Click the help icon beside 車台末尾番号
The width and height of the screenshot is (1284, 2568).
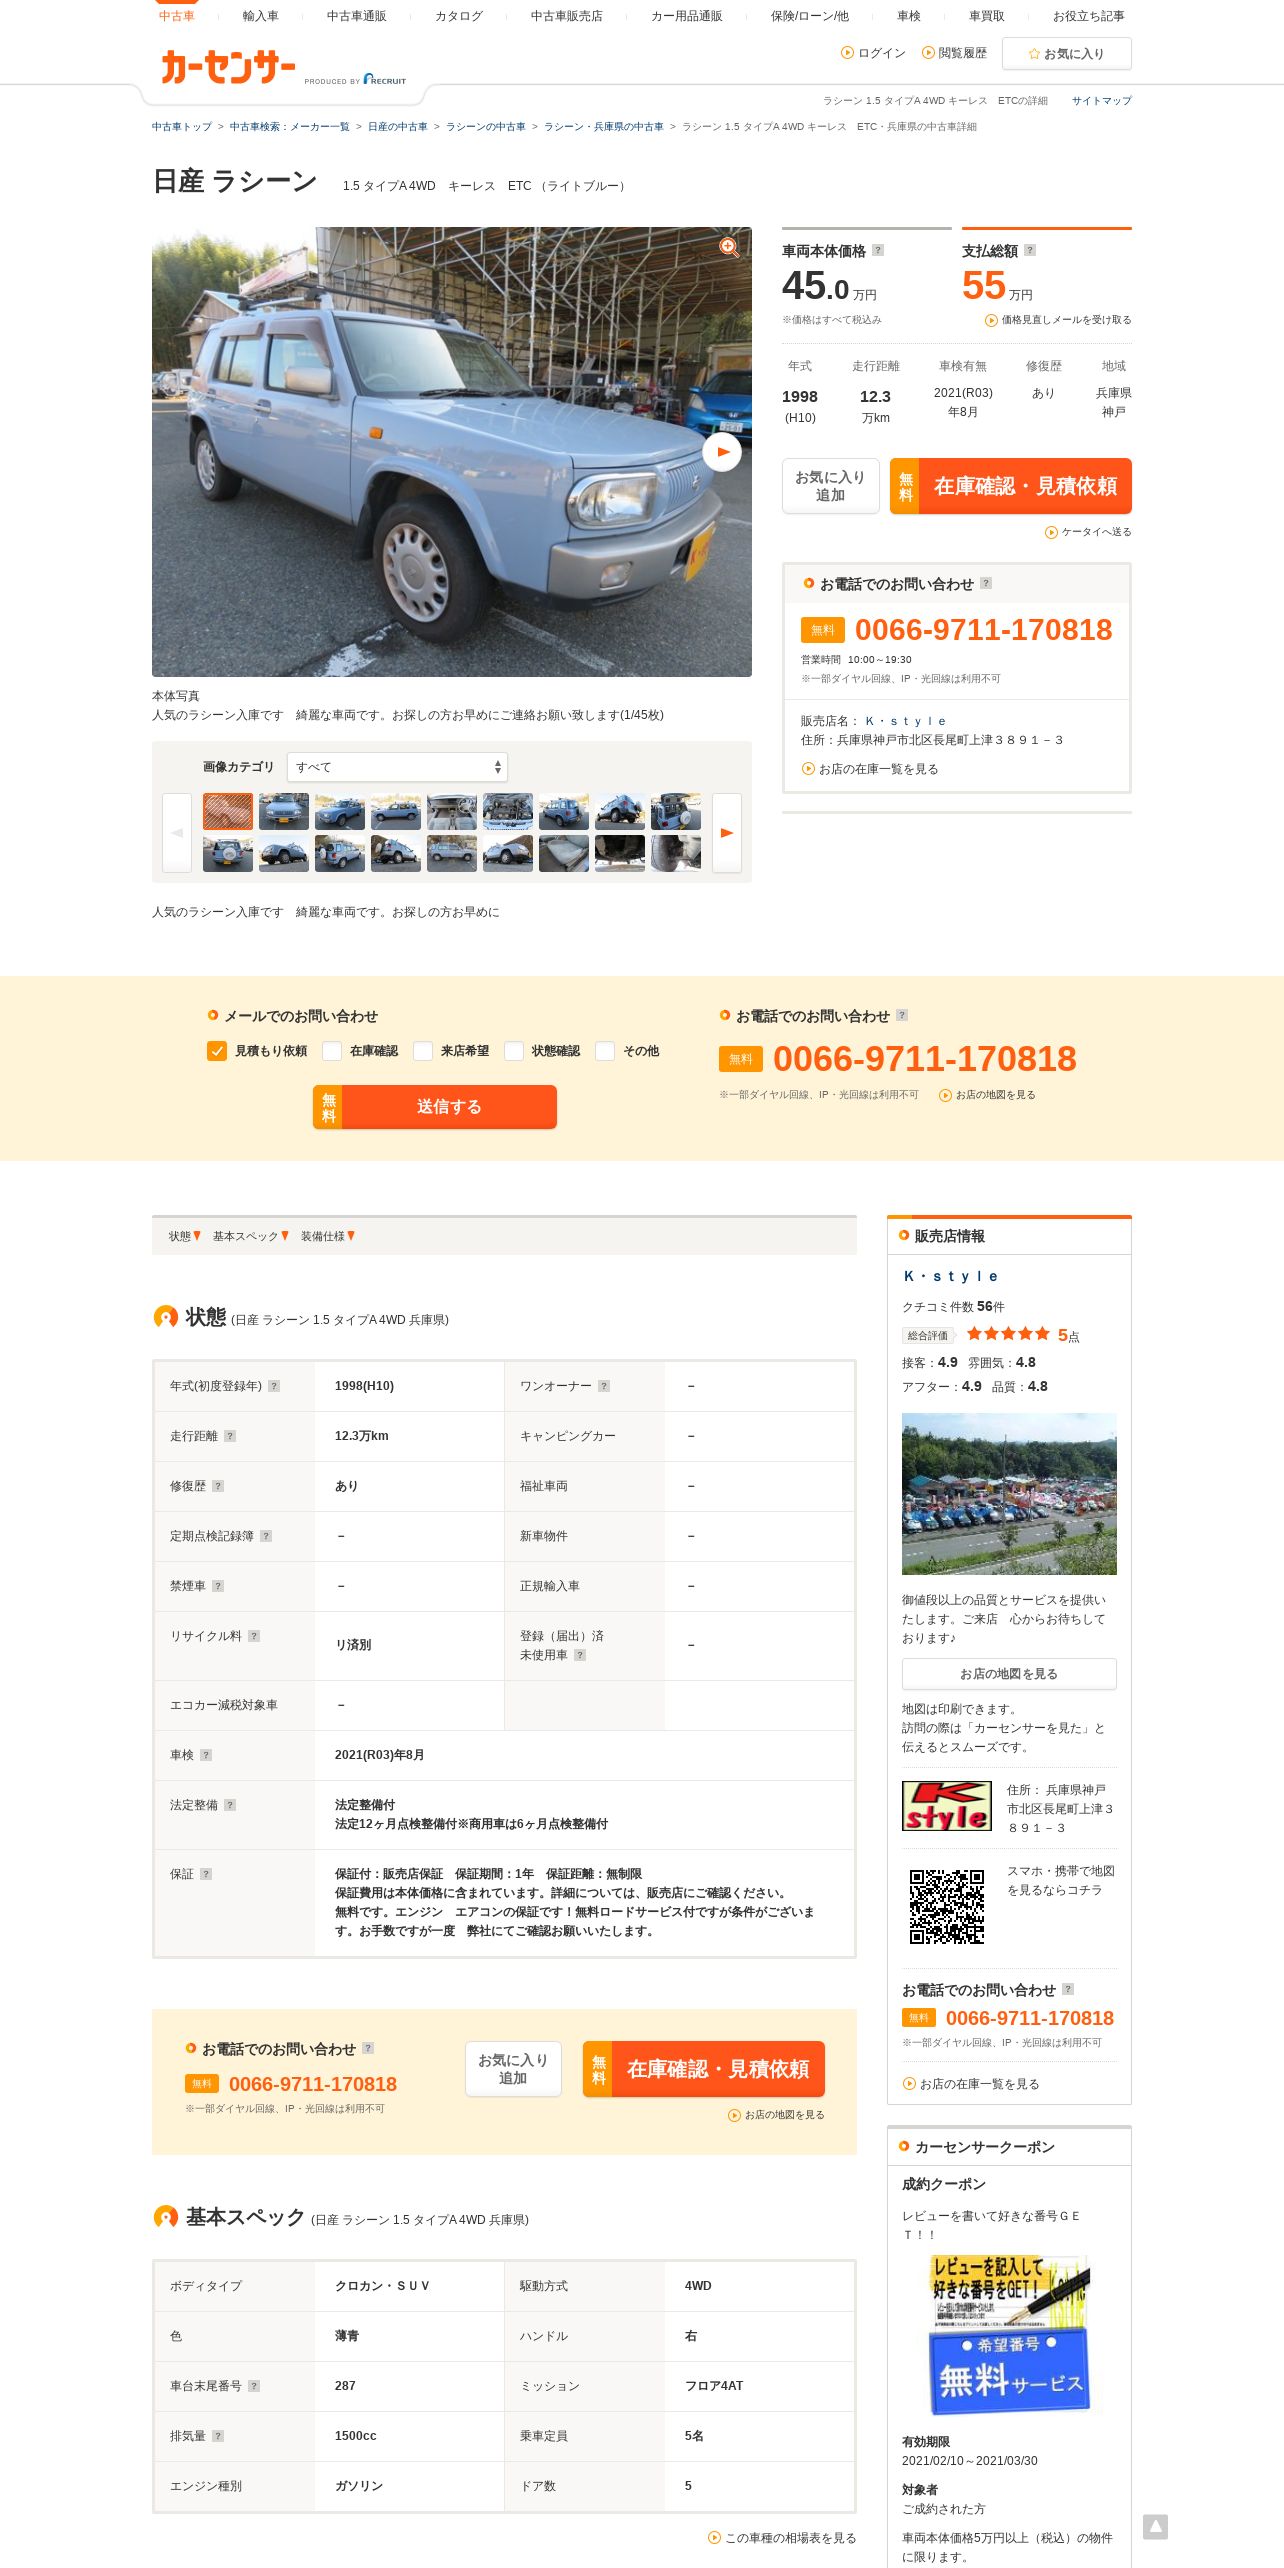point(254,2386)
